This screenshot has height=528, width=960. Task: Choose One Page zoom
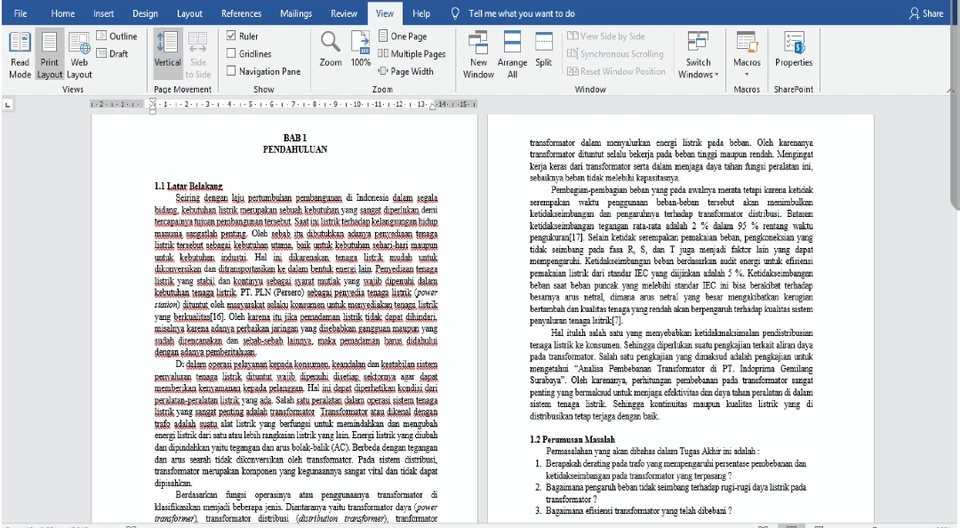coord(403,36)
